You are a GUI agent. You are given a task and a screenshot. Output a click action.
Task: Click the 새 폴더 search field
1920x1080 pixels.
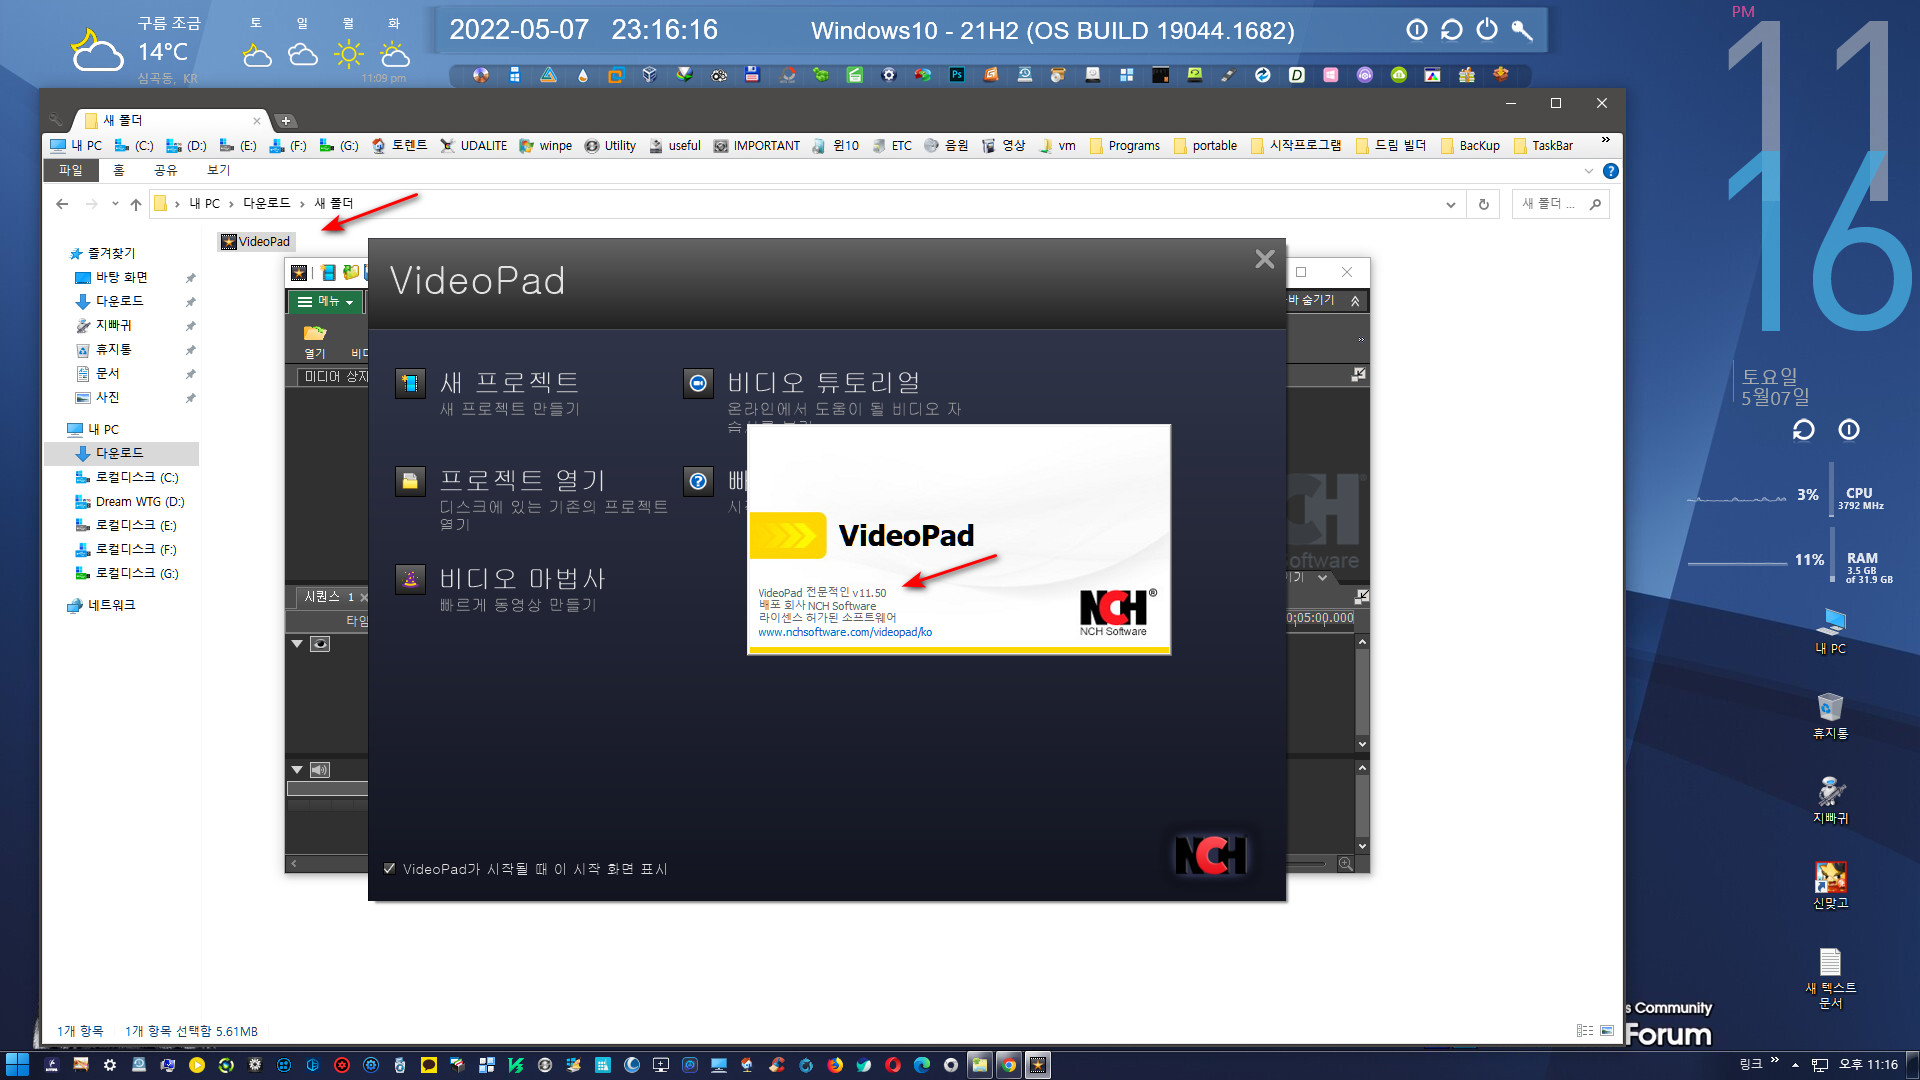click(1560, 204)
